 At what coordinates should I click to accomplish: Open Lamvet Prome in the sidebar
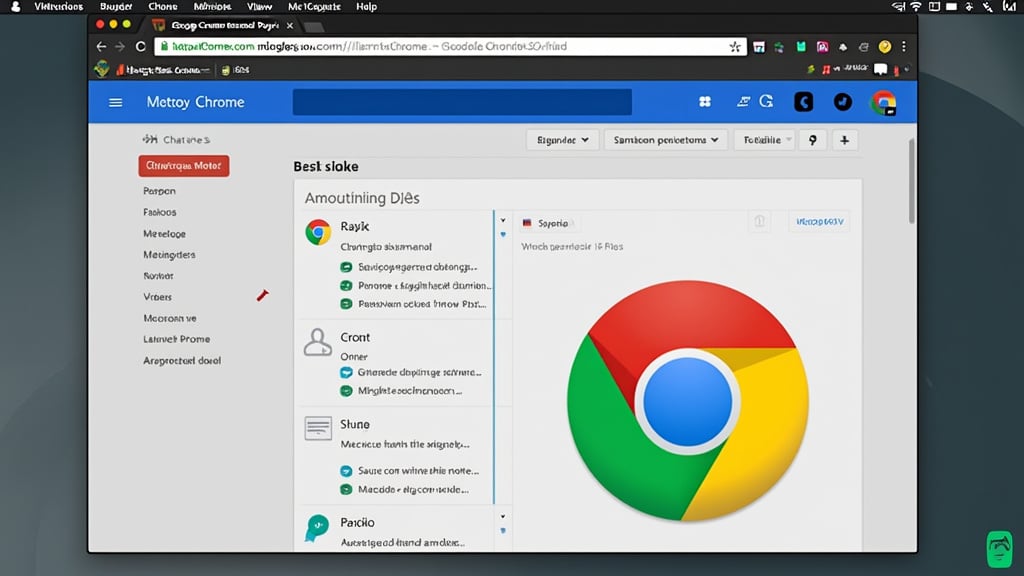click(x=176, y=339)
